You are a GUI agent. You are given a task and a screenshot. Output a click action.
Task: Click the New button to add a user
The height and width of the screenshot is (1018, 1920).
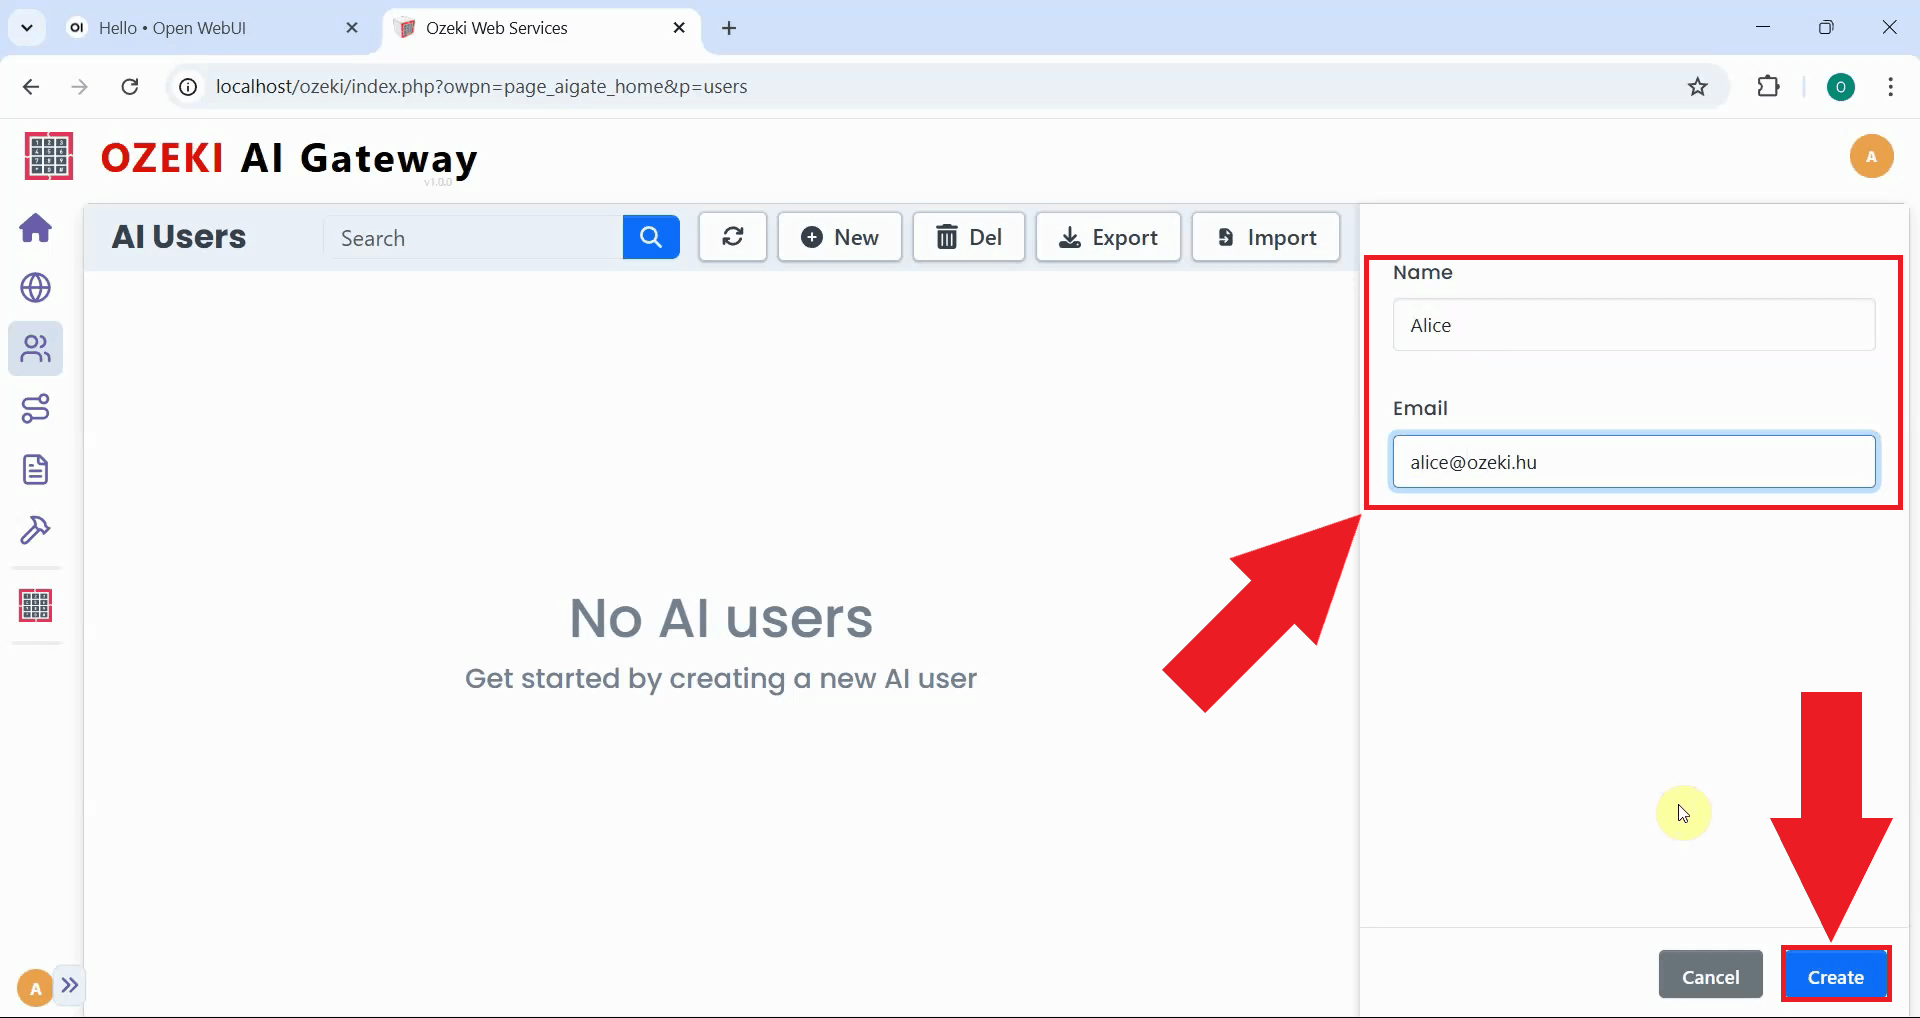[x=839, y=237]
